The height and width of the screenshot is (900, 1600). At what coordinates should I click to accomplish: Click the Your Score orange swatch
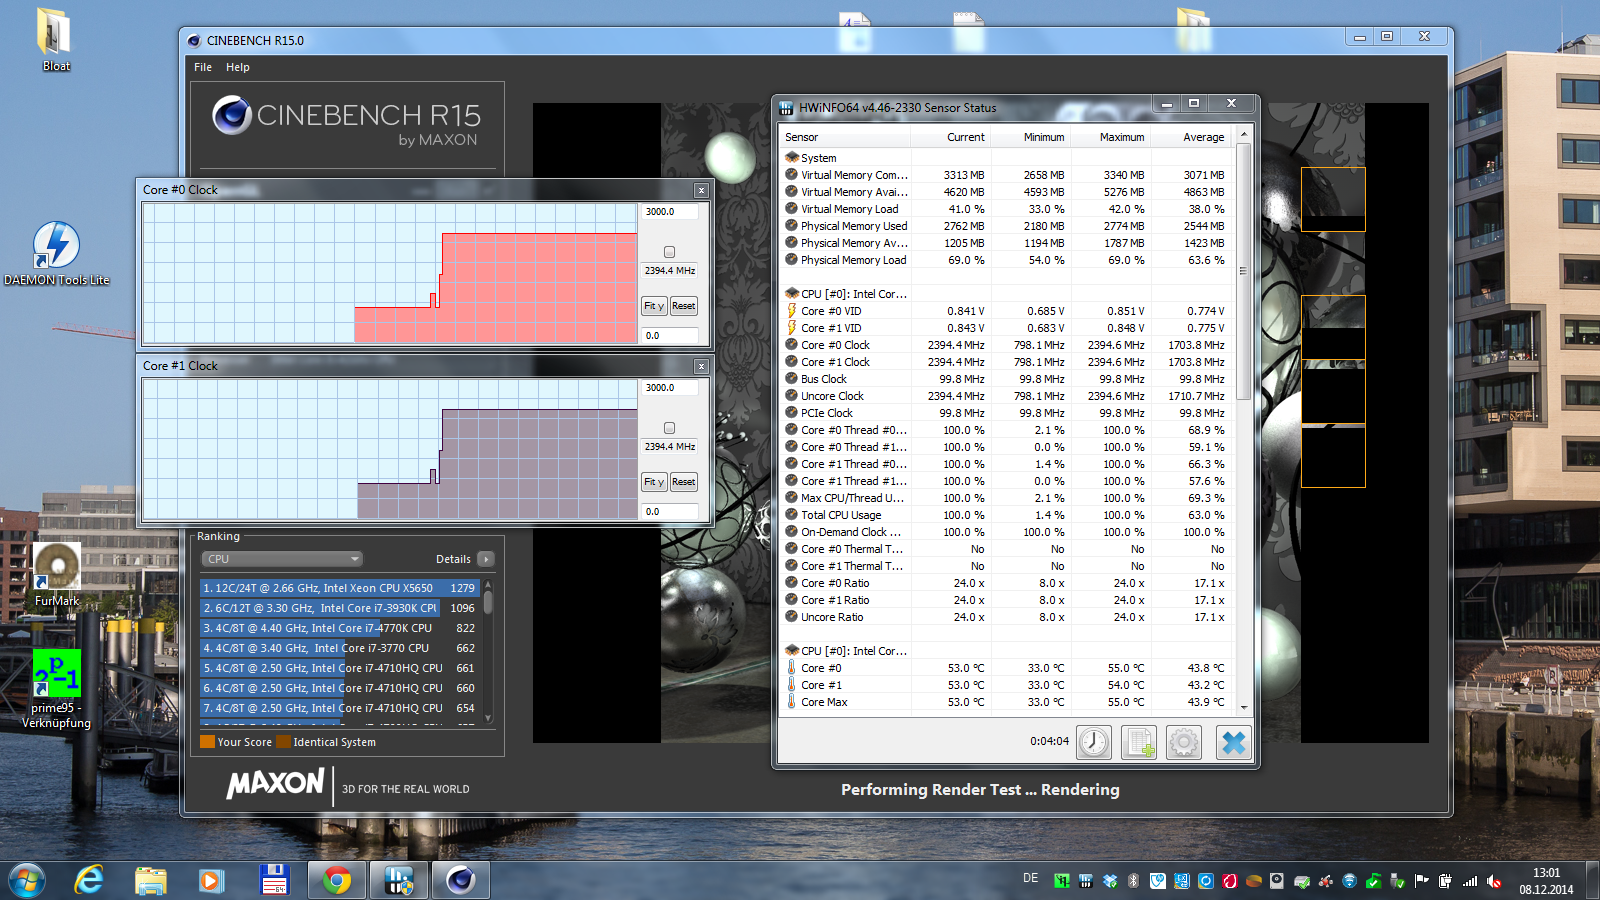pyautogui.click(x=207, y=742)
